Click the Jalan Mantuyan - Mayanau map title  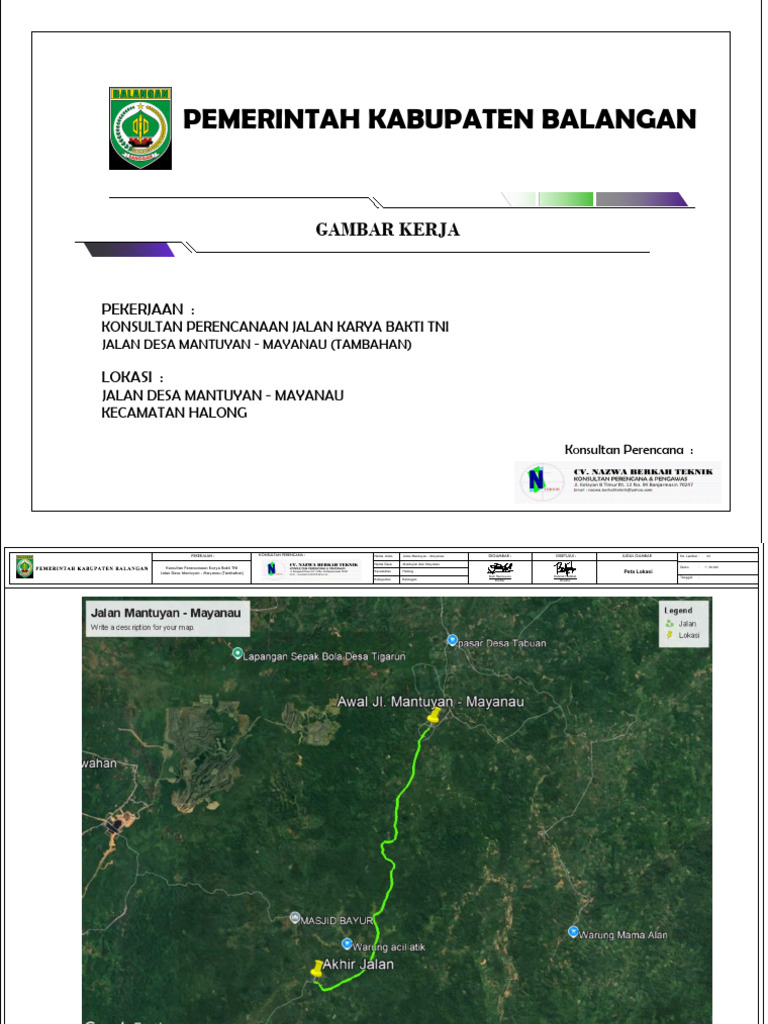166,613
